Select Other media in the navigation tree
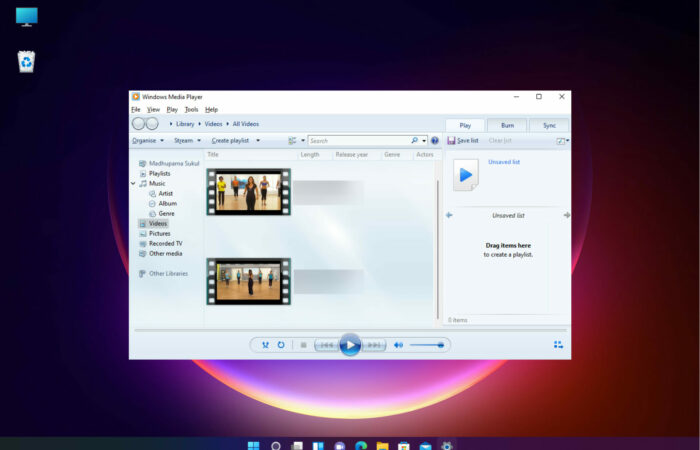The image size is (700, 450). pyautogui.click(x=161, y=254)
